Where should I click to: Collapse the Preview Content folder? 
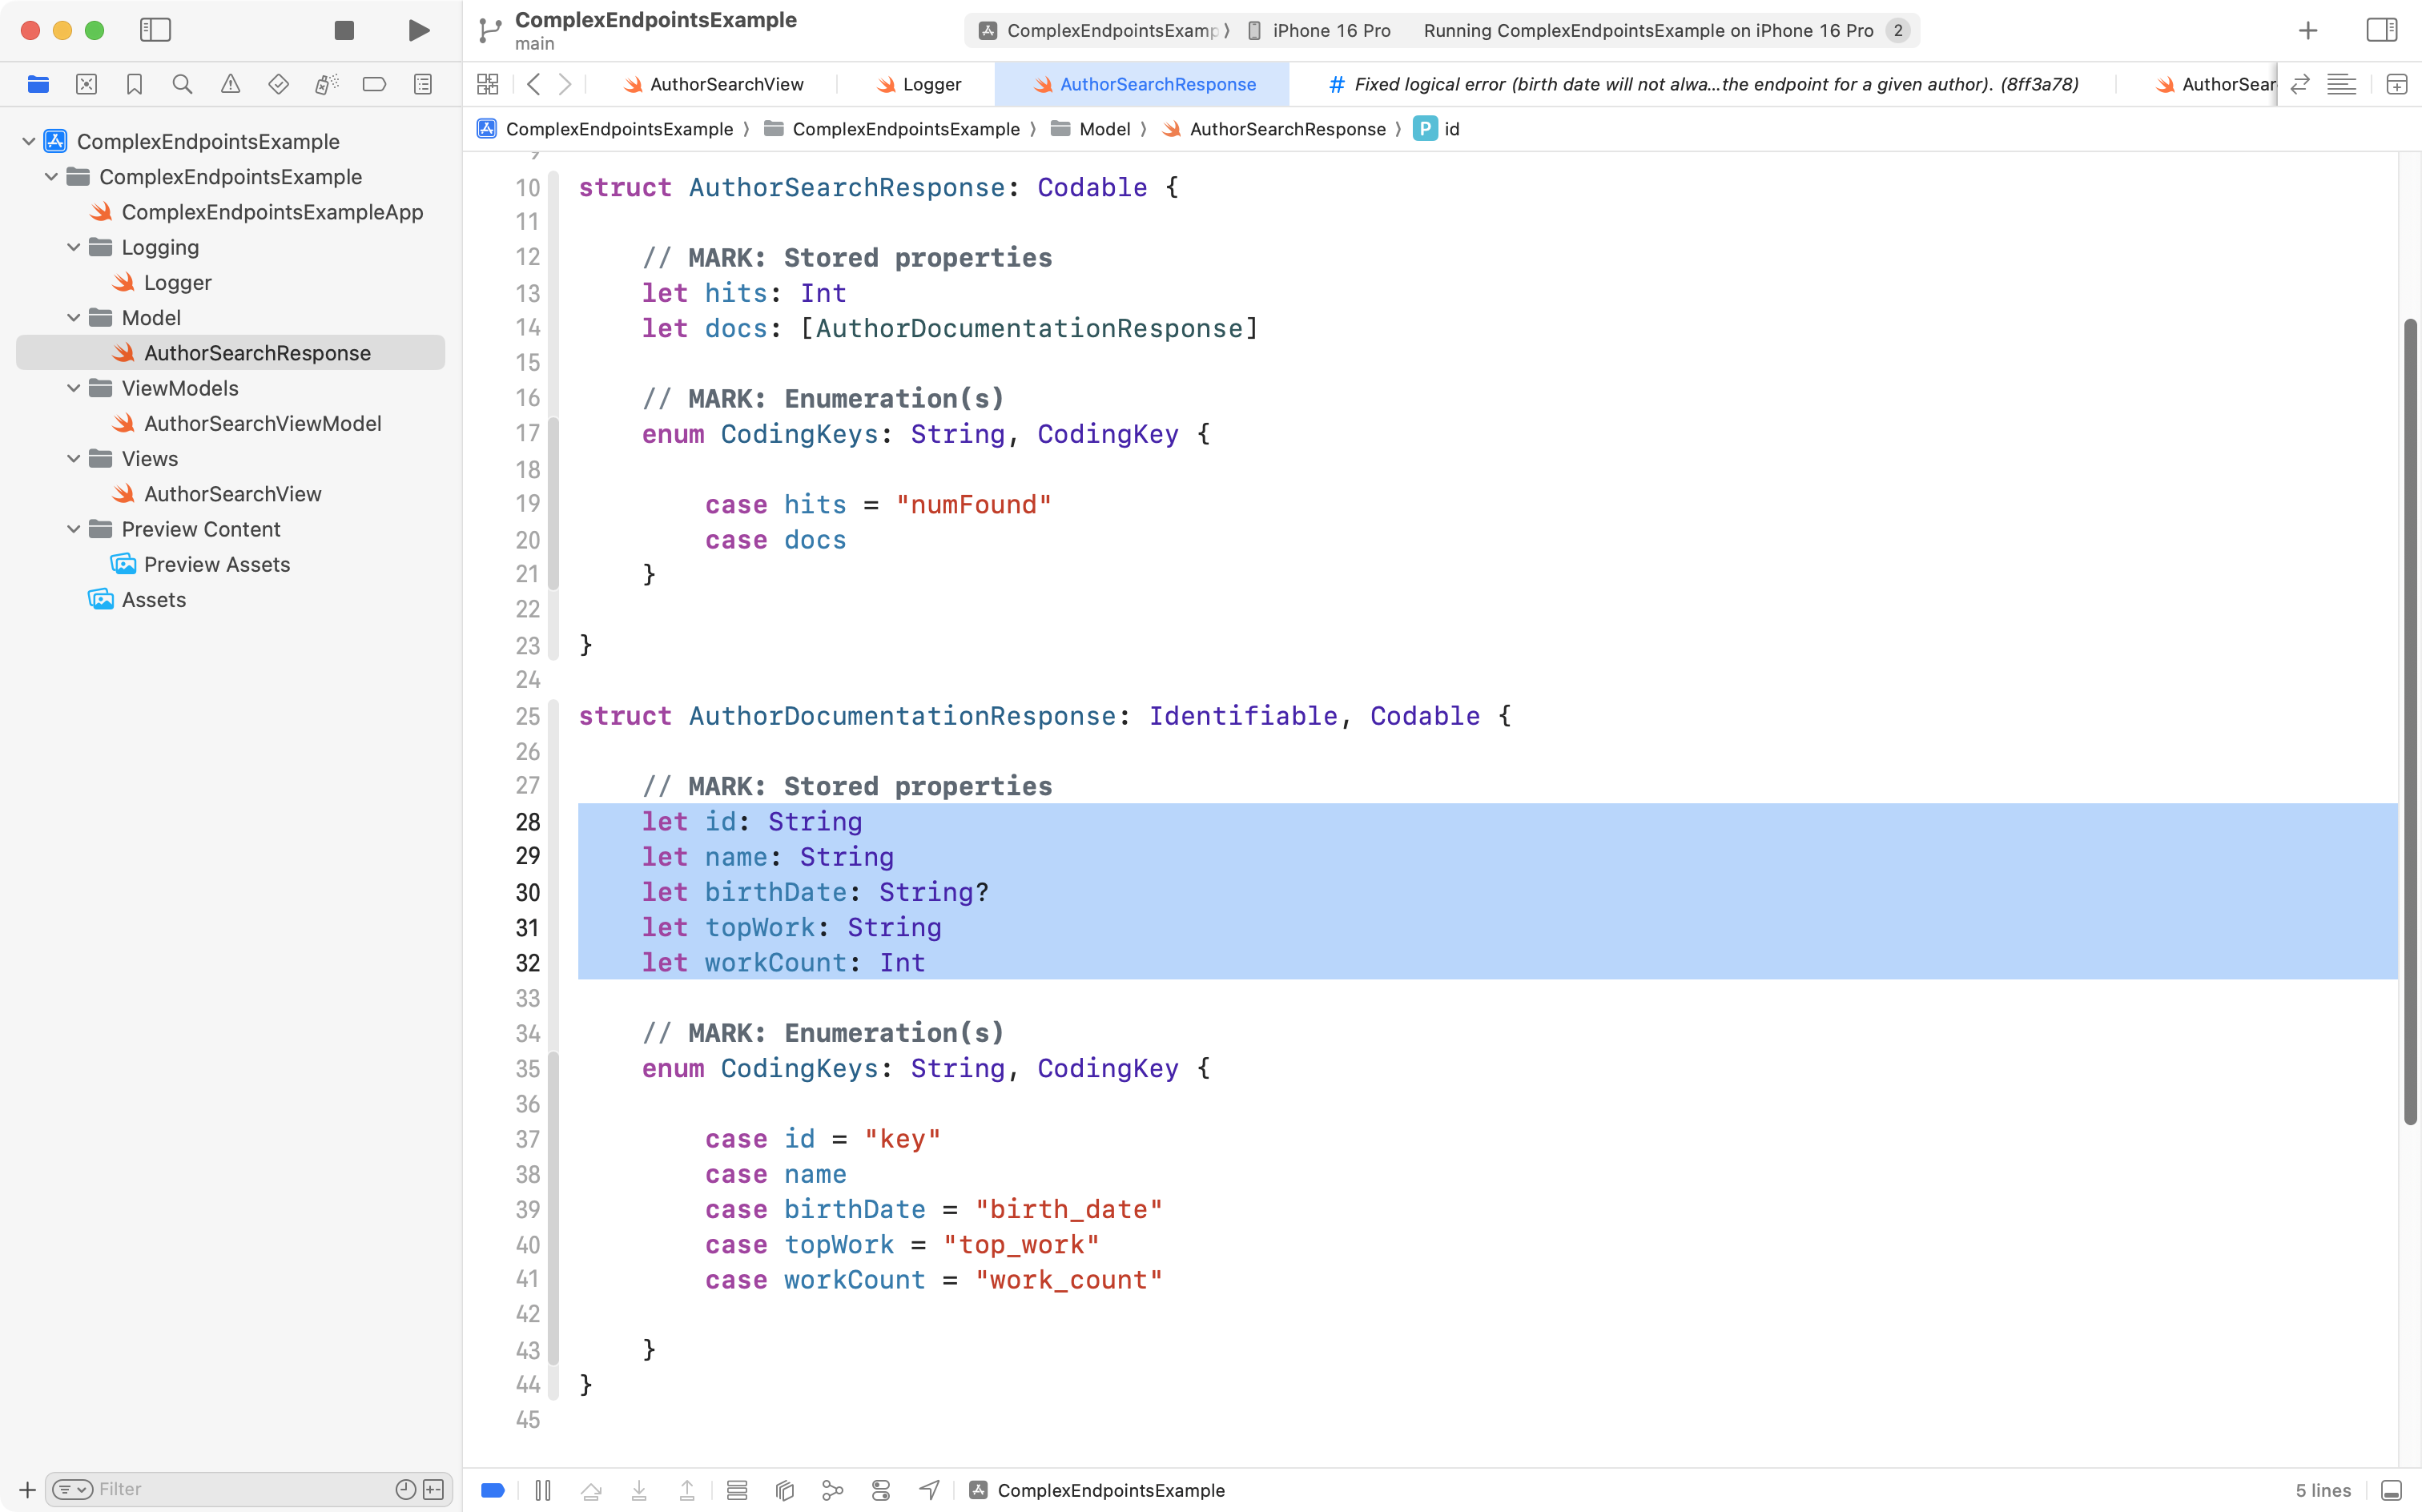74,529
